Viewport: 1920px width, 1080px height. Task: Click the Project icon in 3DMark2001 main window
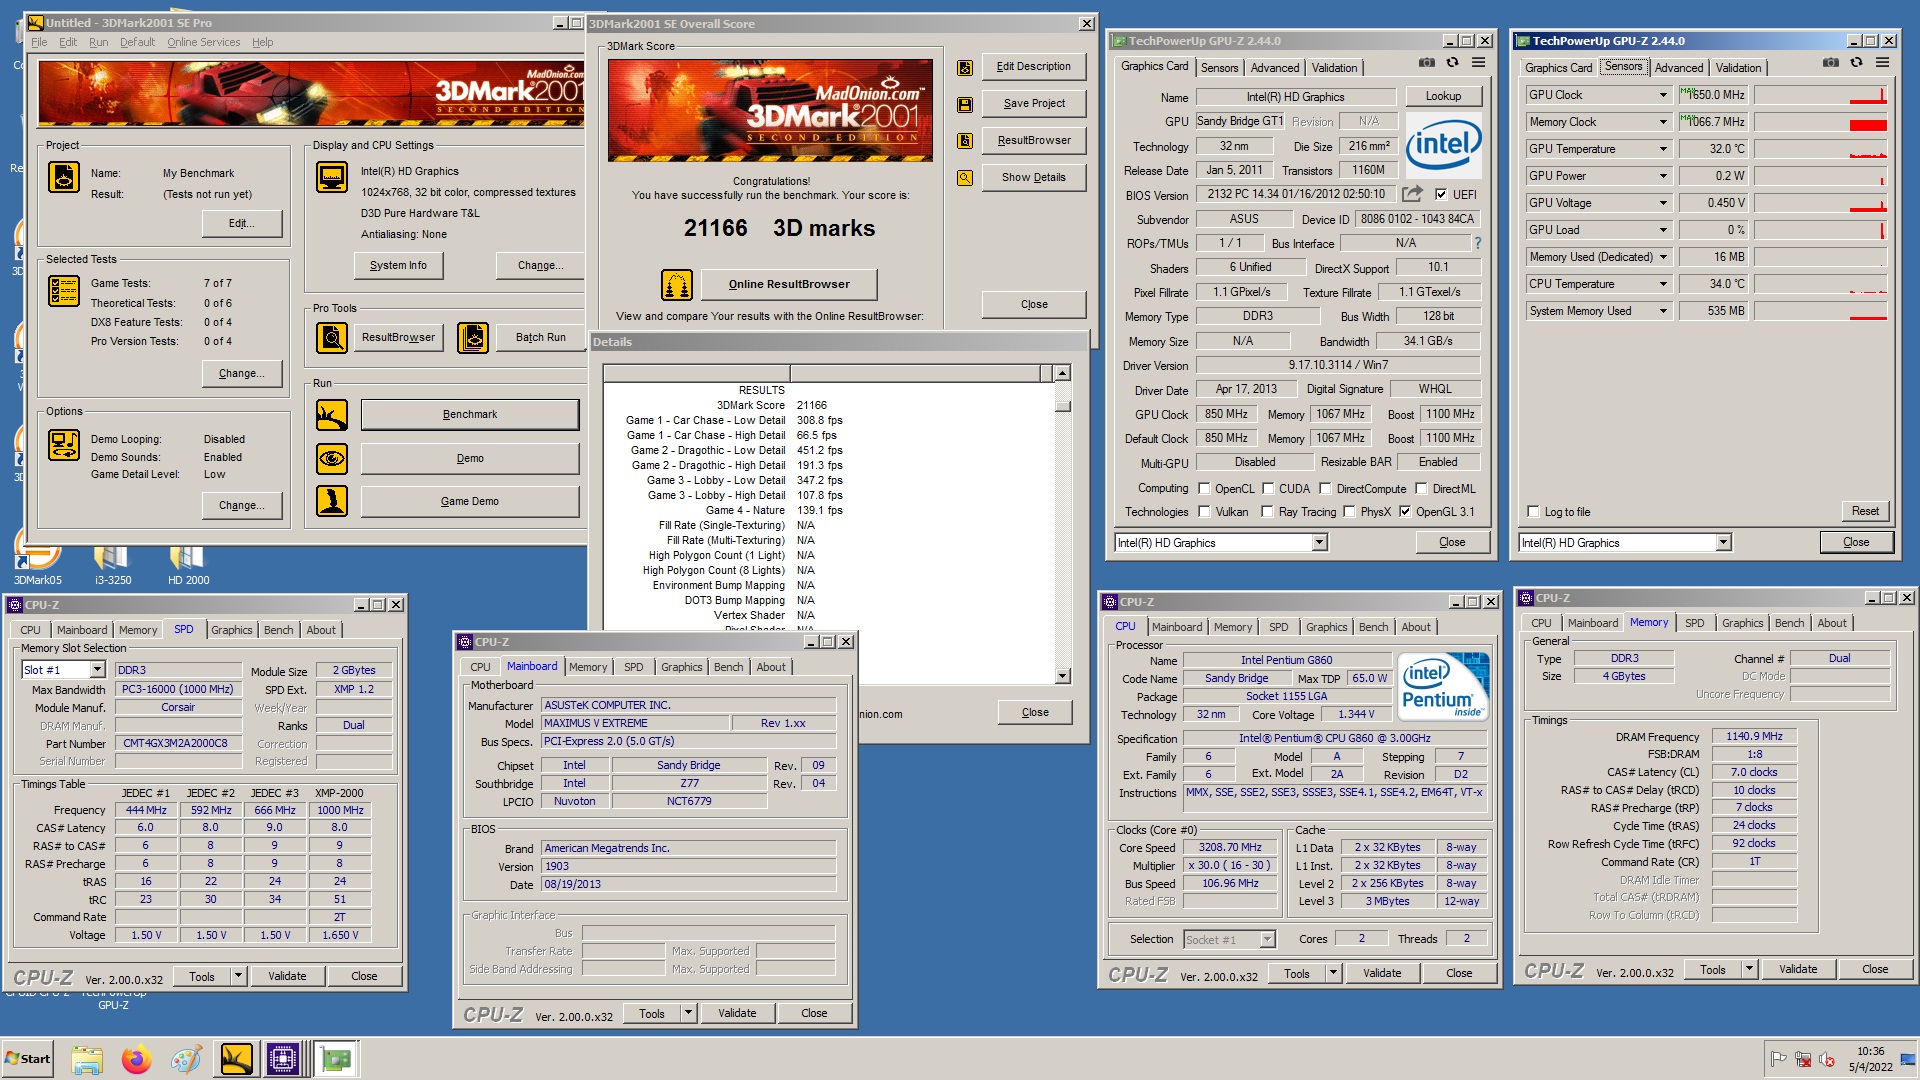tap(64, 177)
